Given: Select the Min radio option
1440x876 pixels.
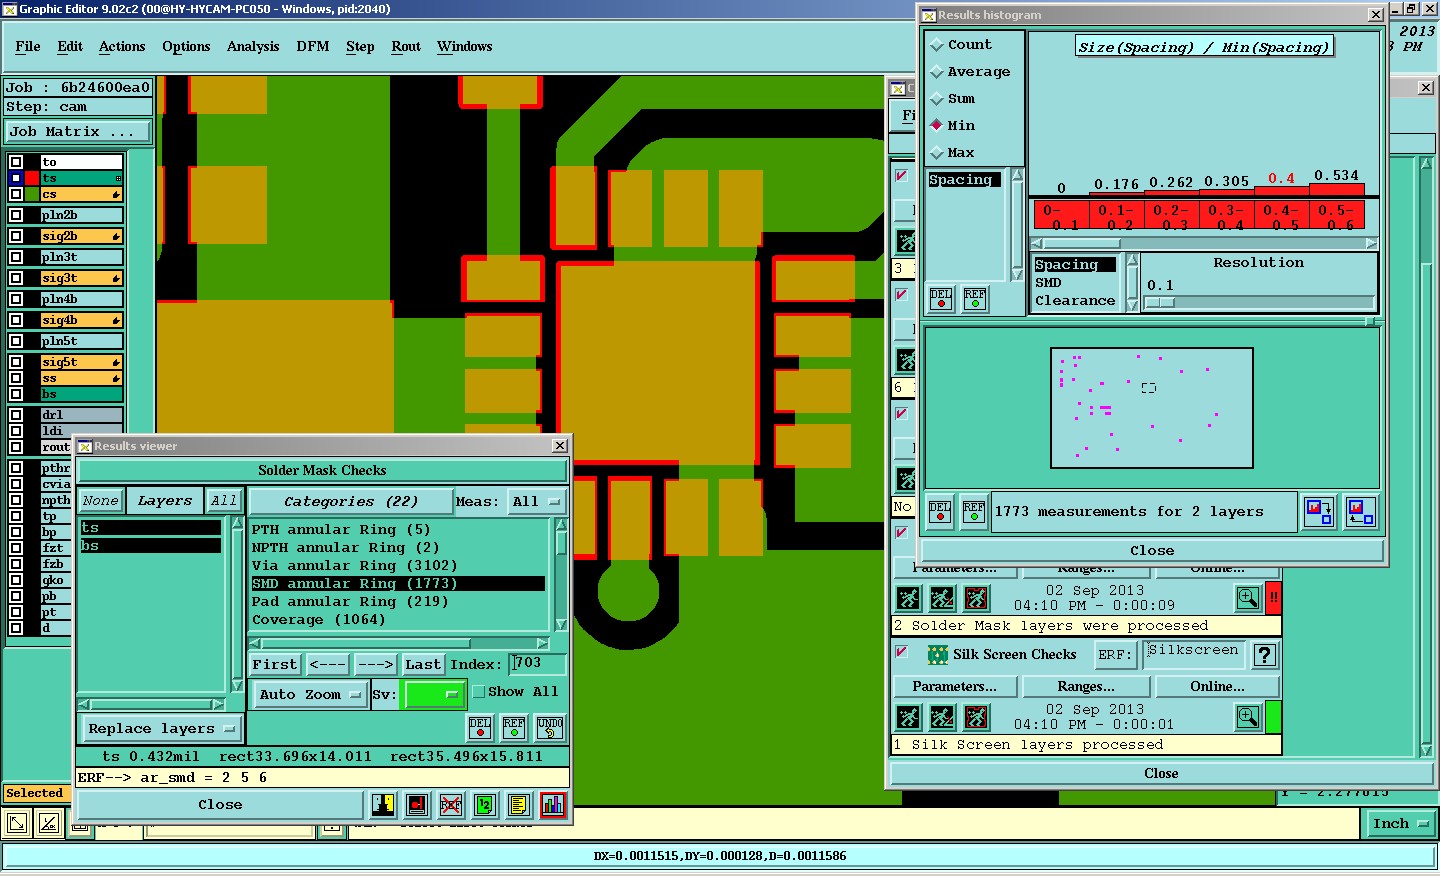Looking at the screenshot, I should click(937, 126).
